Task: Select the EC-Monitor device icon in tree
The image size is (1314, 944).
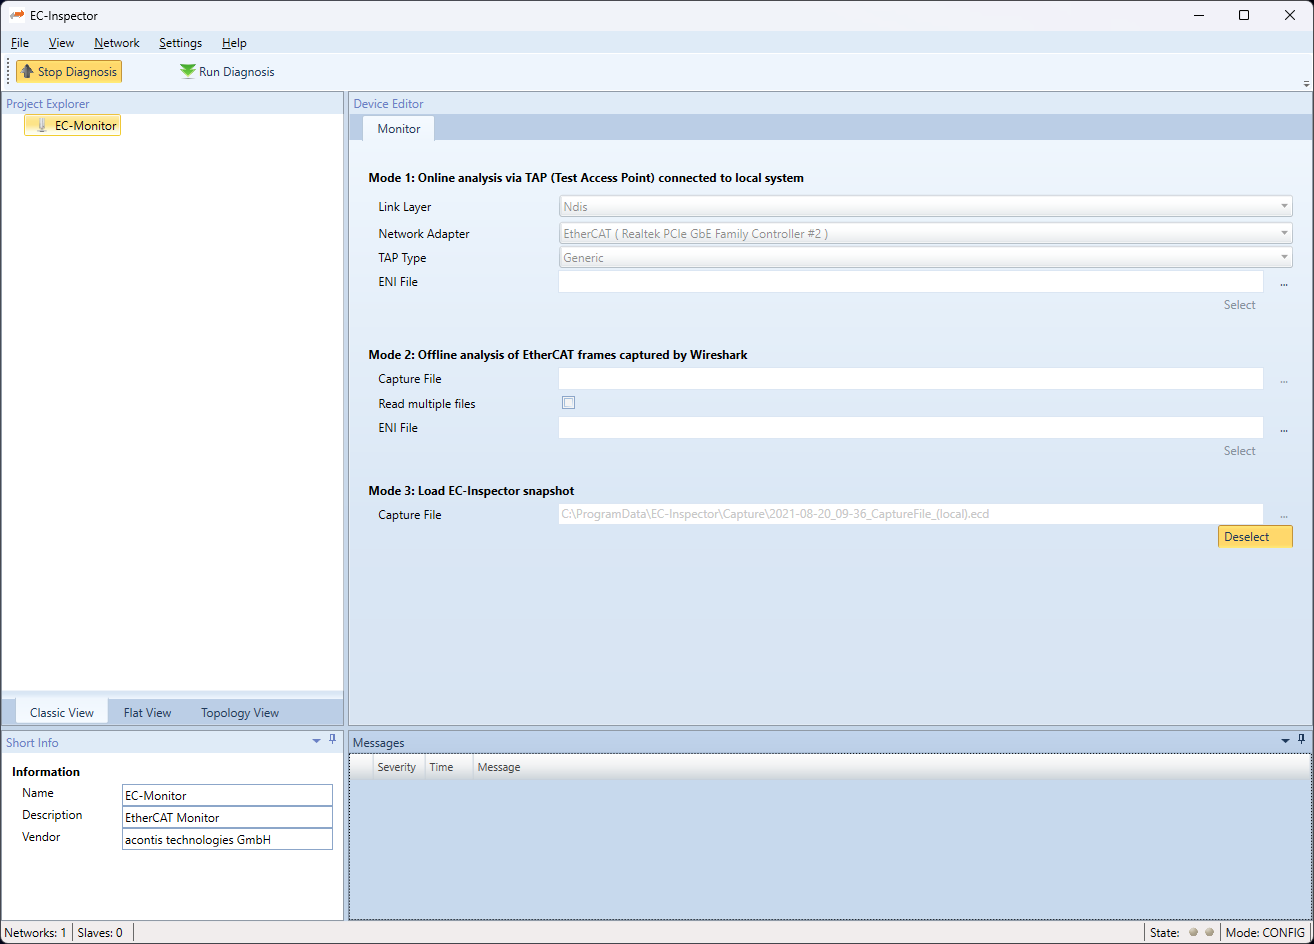Action: click(41, 126)
